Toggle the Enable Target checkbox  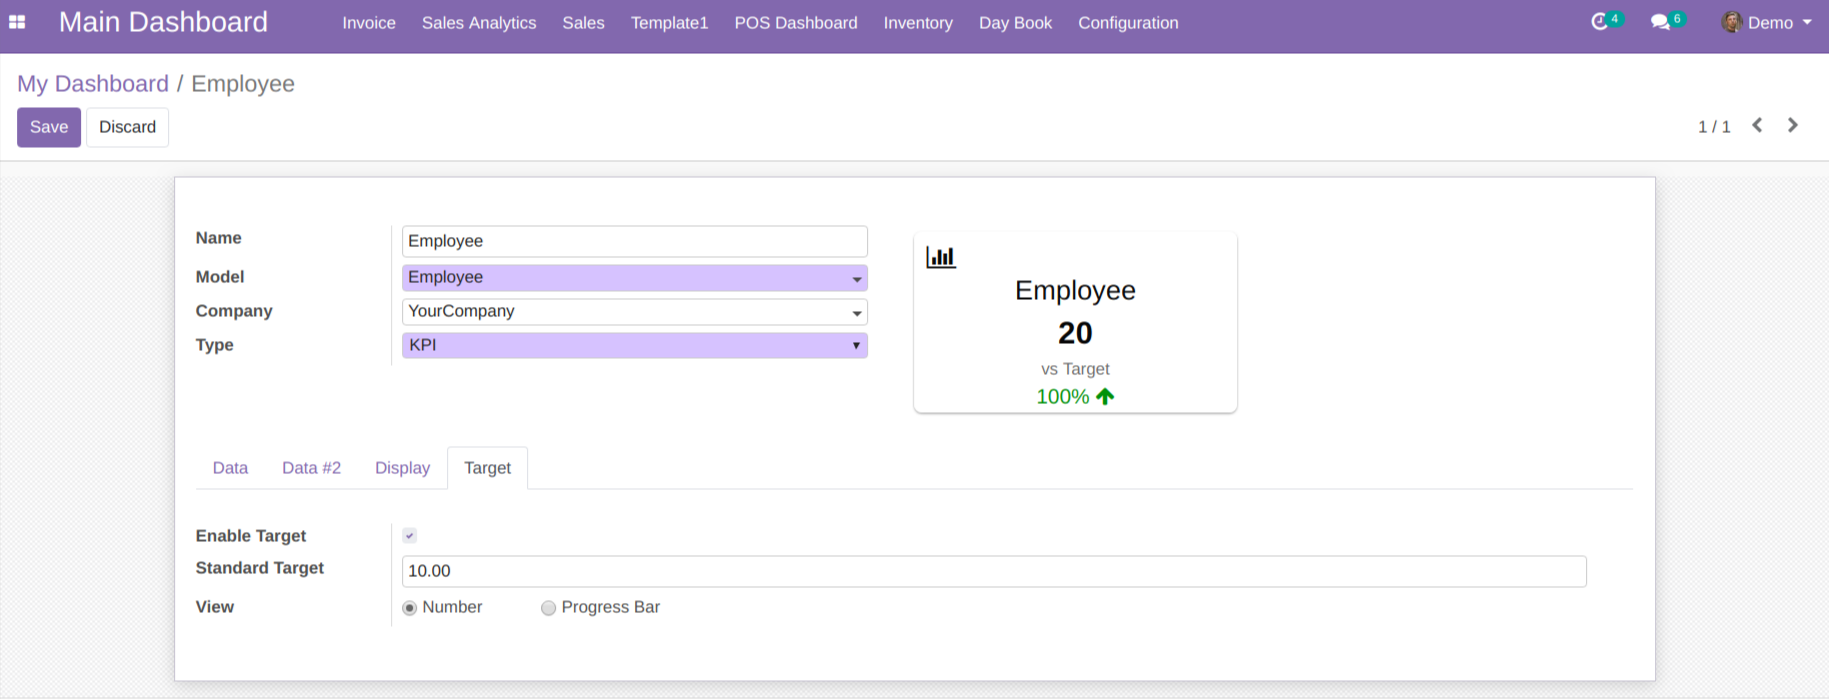tap(410, 536)
